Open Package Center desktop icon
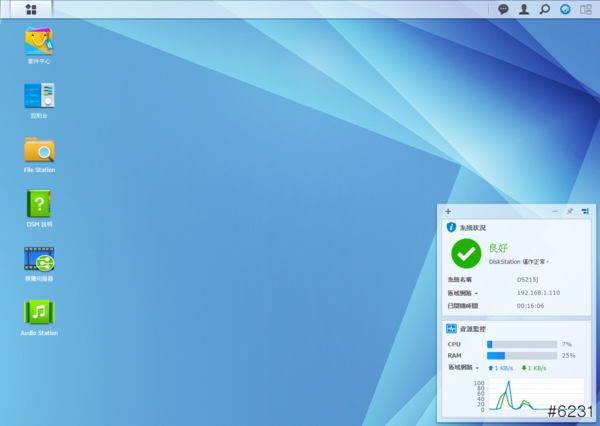Viewport: 600px width, 426px height. [39, 41]
